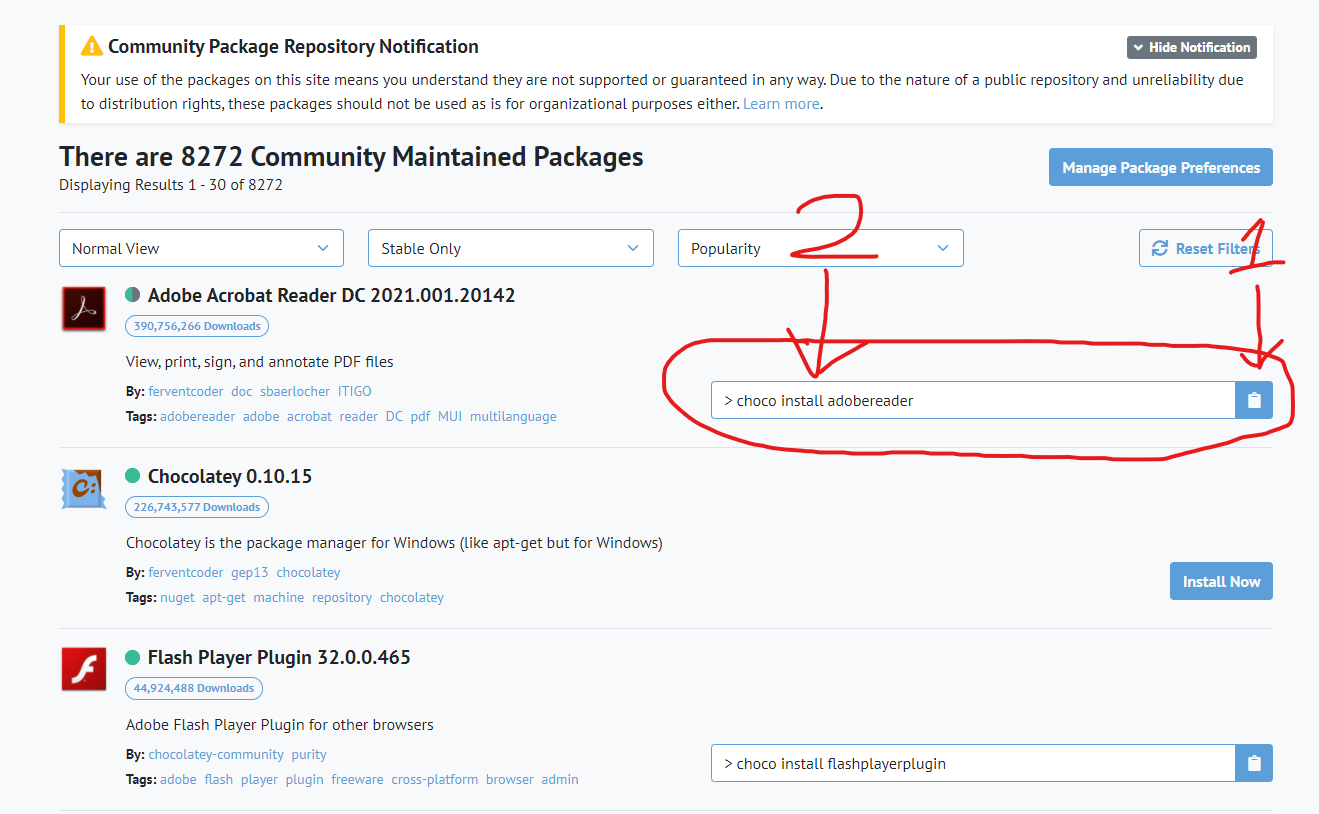Click the adobereader tag

tap(198, 416)
